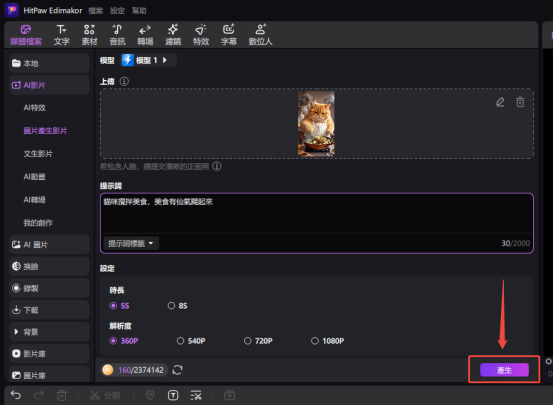Click the trash delete icon in bottom toolbar

(x=62, y=395)
